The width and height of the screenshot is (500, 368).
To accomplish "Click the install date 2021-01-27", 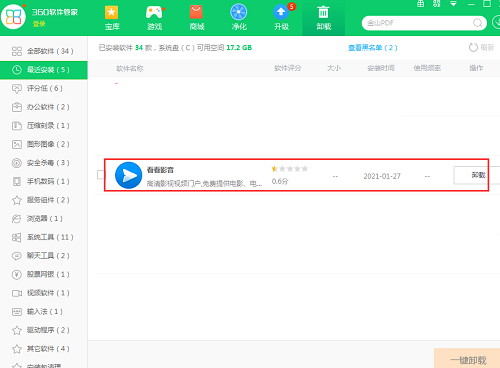I will pyautogui.click(x=382, y=176).
